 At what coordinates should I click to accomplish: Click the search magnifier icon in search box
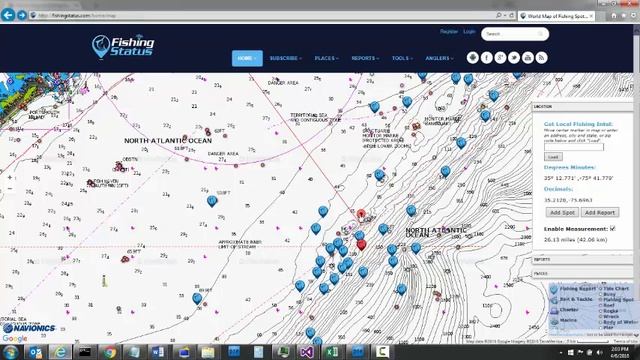[x=540, y=34]
